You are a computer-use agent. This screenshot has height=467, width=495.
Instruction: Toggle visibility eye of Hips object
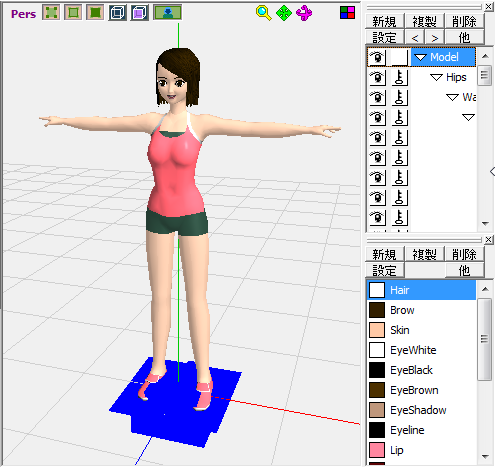coord(377,77)
